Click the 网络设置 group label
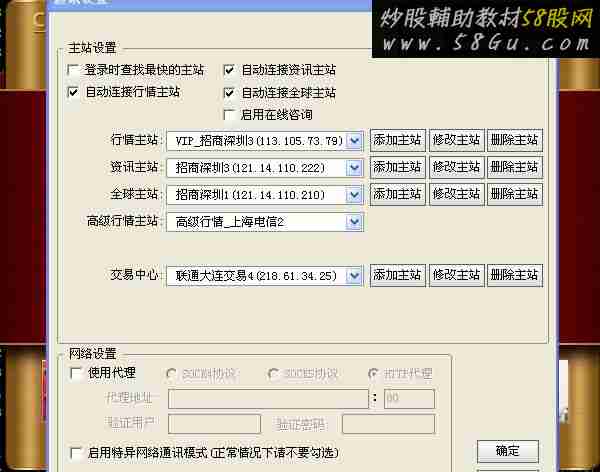The height and width of the screenshot is (472, 600). 92,354
